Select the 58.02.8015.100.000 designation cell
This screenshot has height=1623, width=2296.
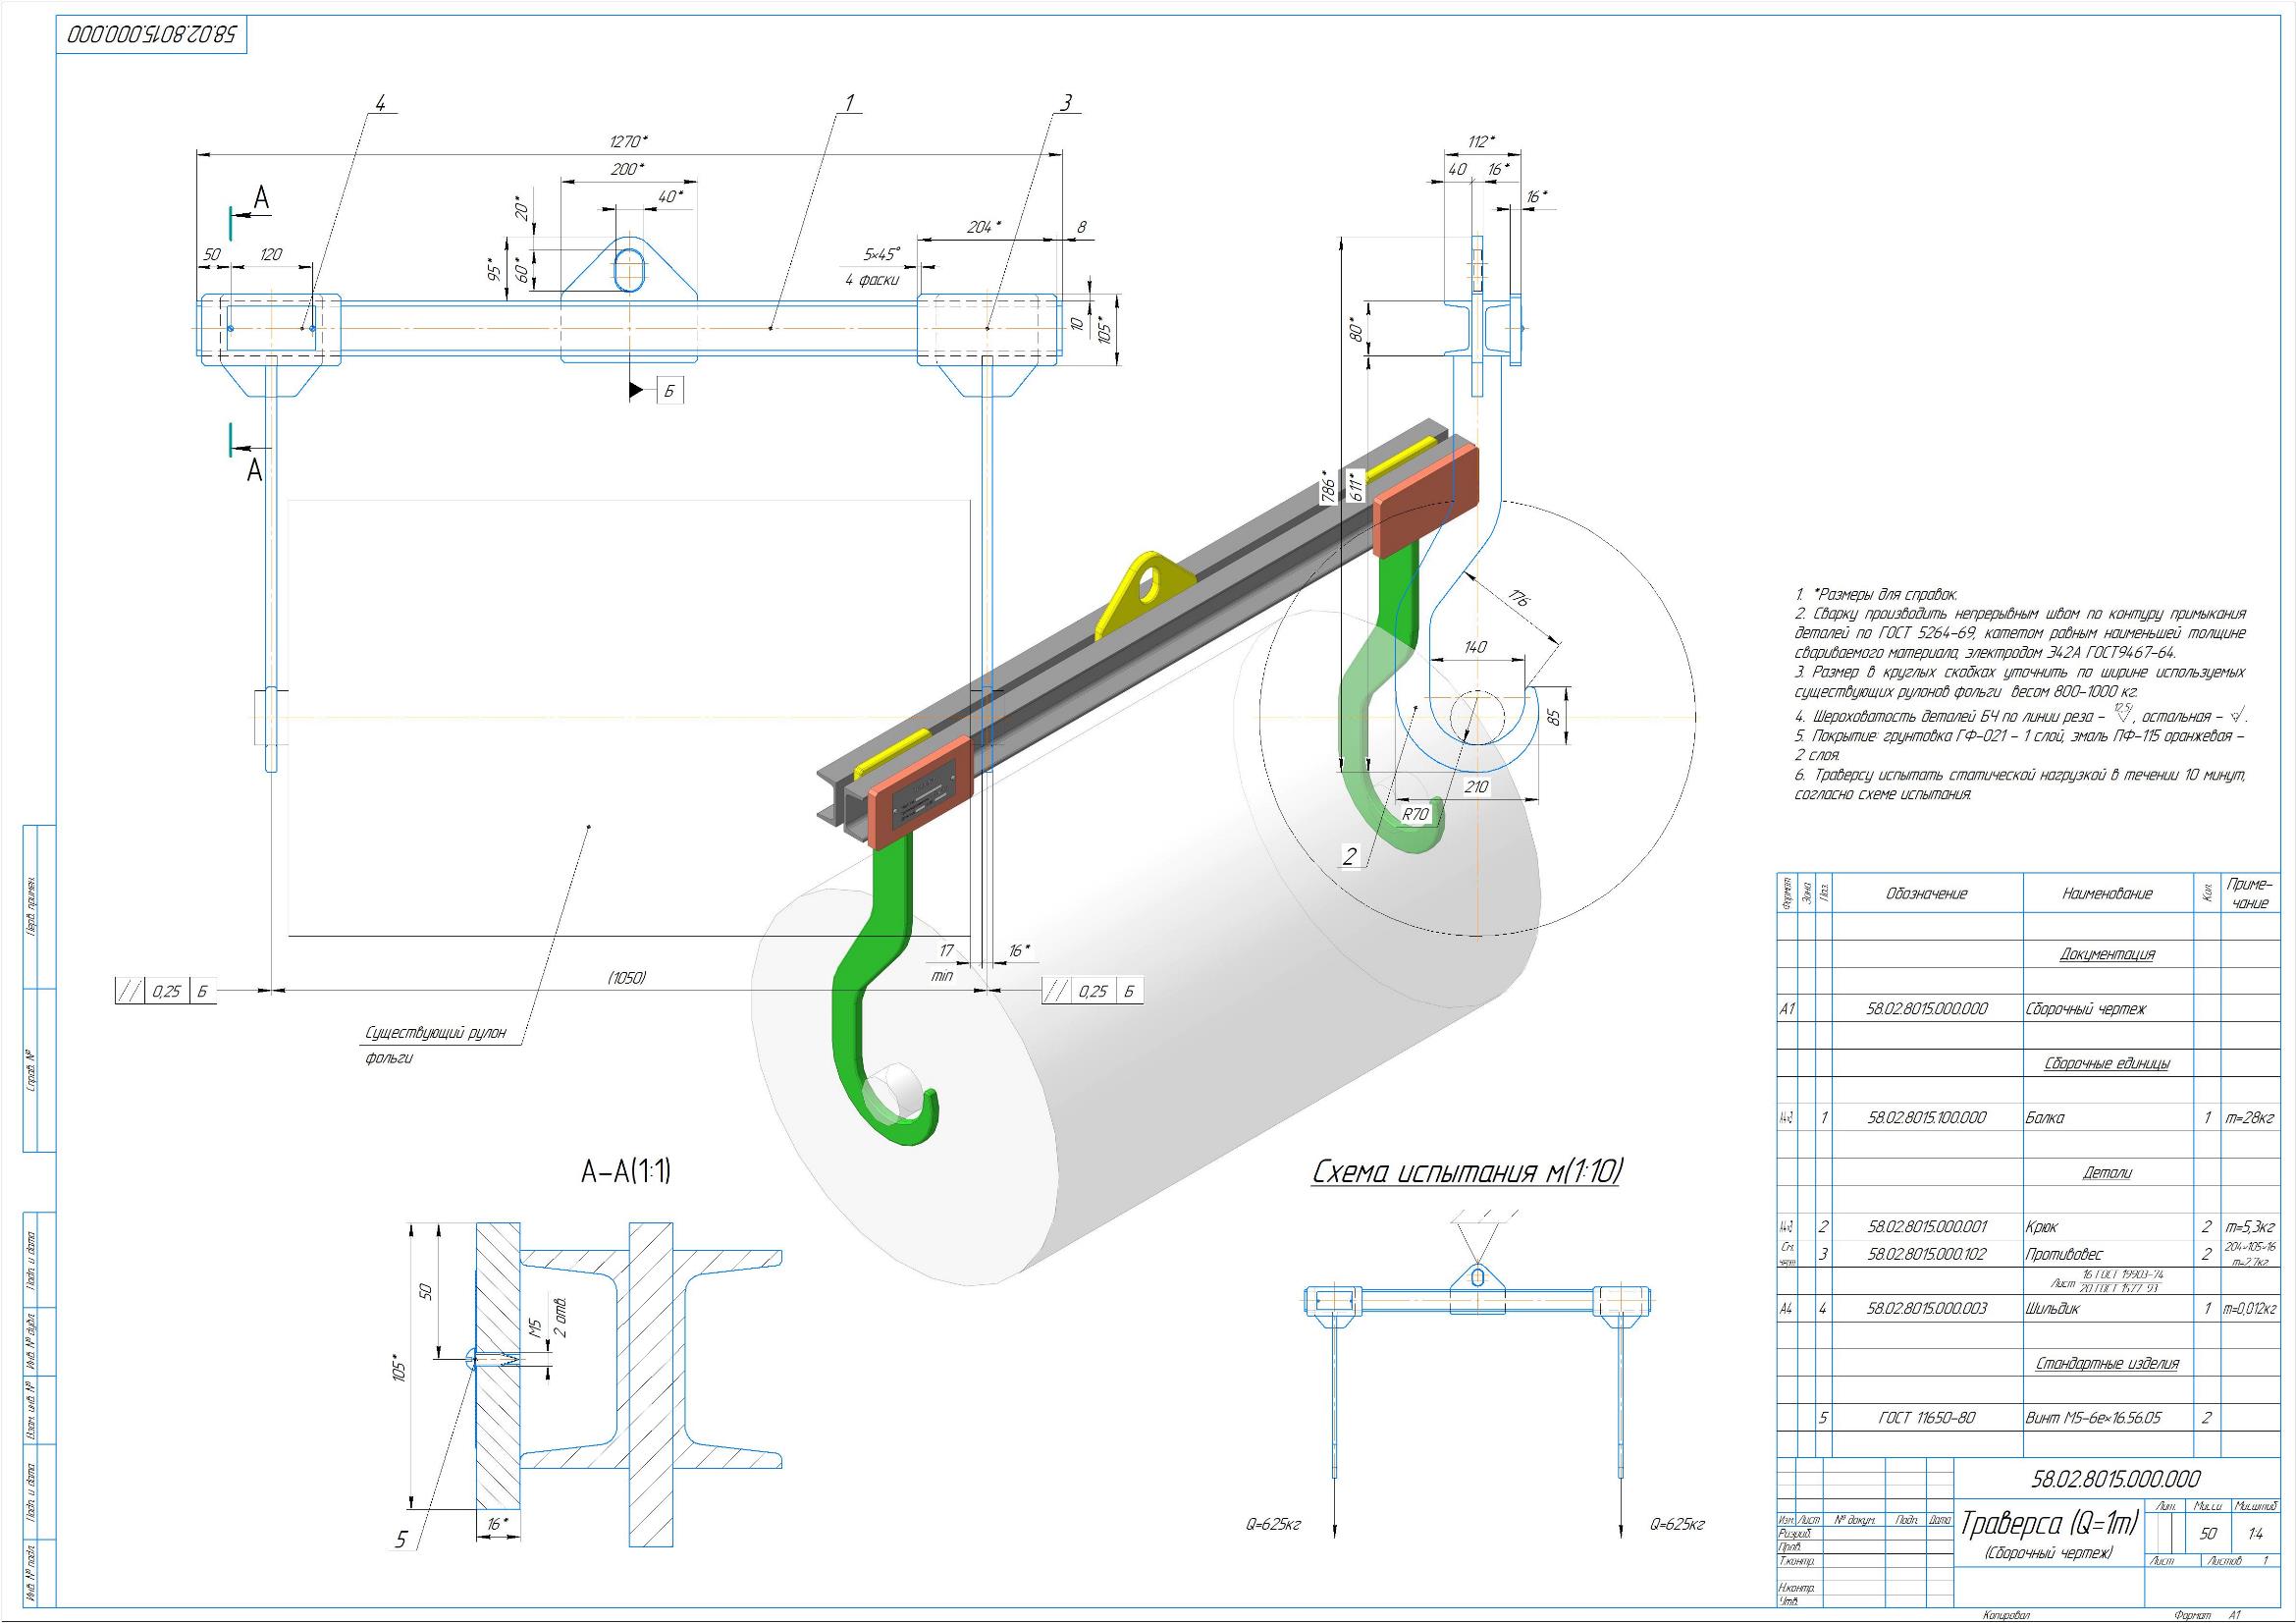point(1926,1118)
